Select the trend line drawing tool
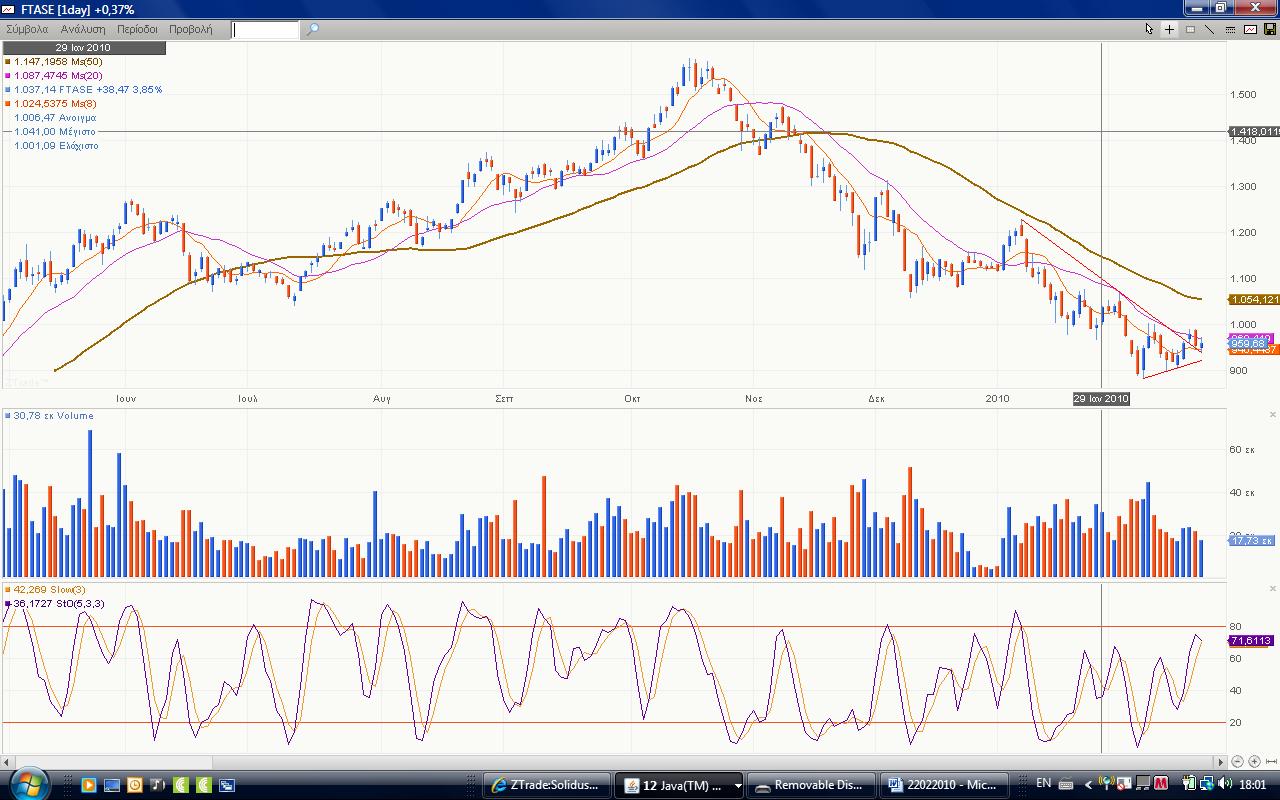The image size is (1280, 800). tap(1209, 29)
